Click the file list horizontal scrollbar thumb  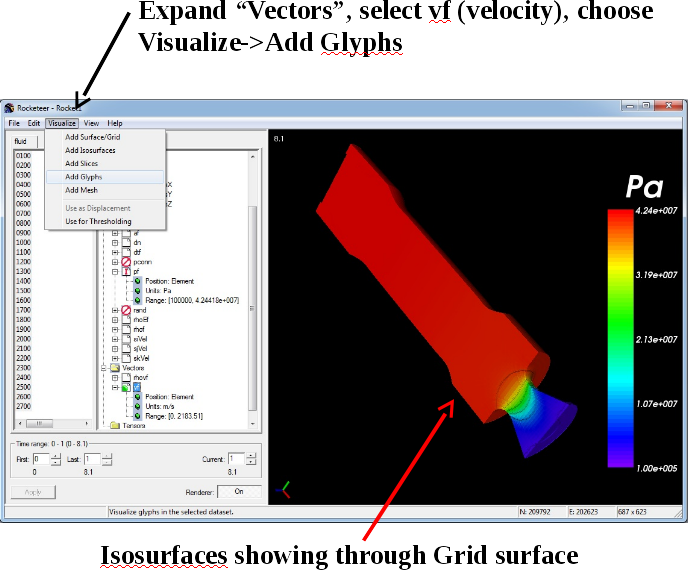click(39, 423)
